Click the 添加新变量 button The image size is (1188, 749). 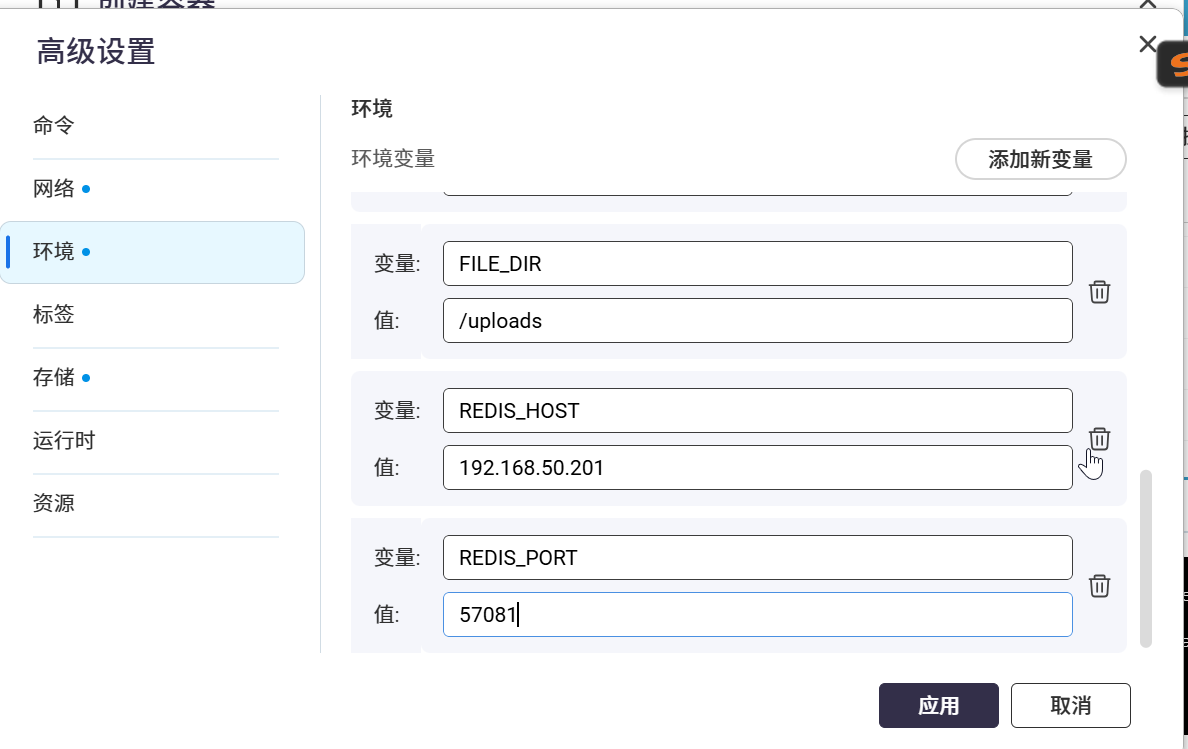(1040, 160)
